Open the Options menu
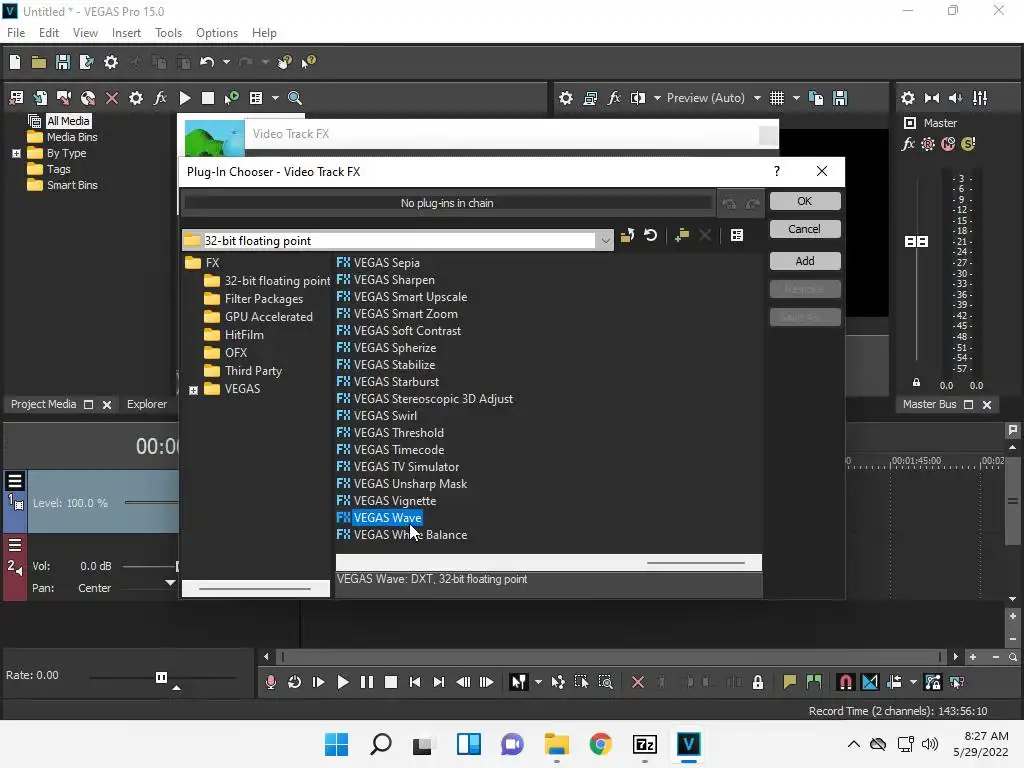 (217, 33)
